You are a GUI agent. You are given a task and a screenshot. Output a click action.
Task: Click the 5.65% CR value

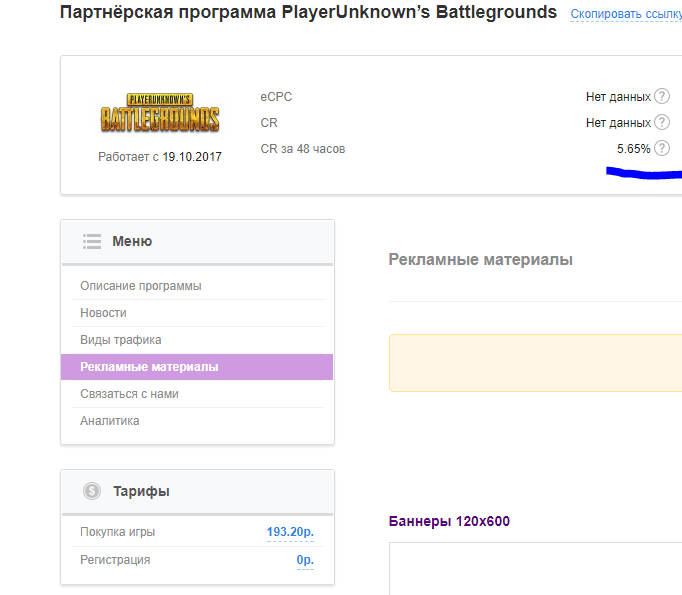[633, 149]
